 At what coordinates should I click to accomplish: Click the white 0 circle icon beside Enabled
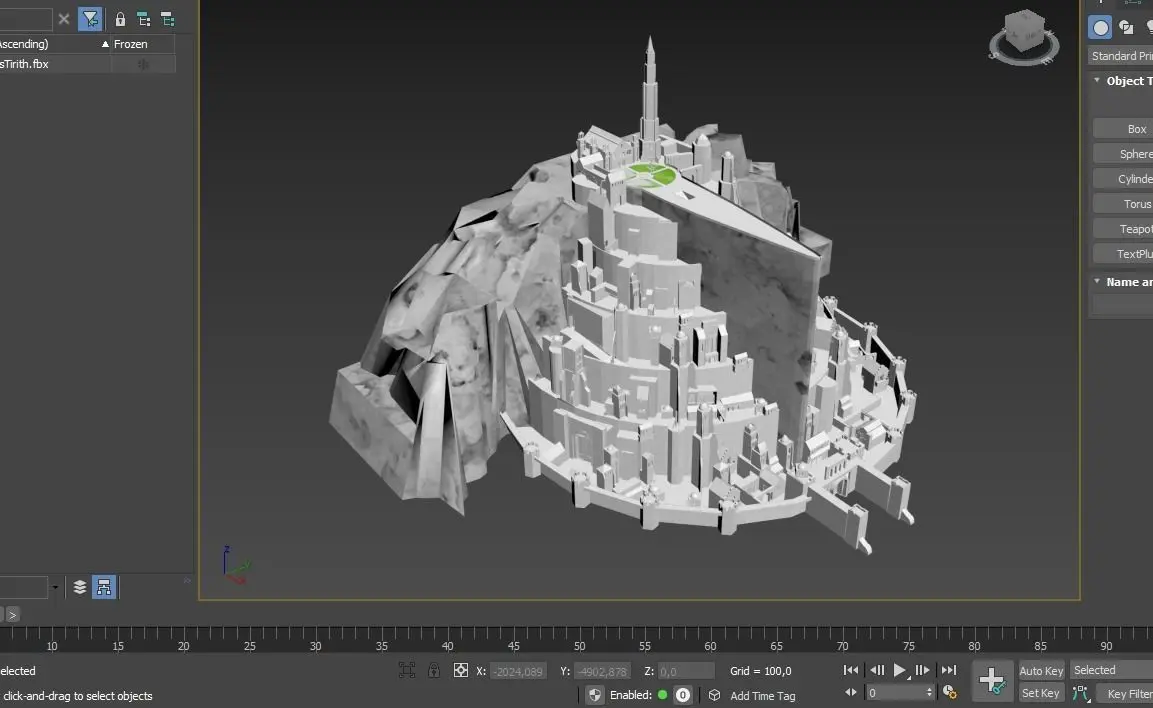[682, 695]
